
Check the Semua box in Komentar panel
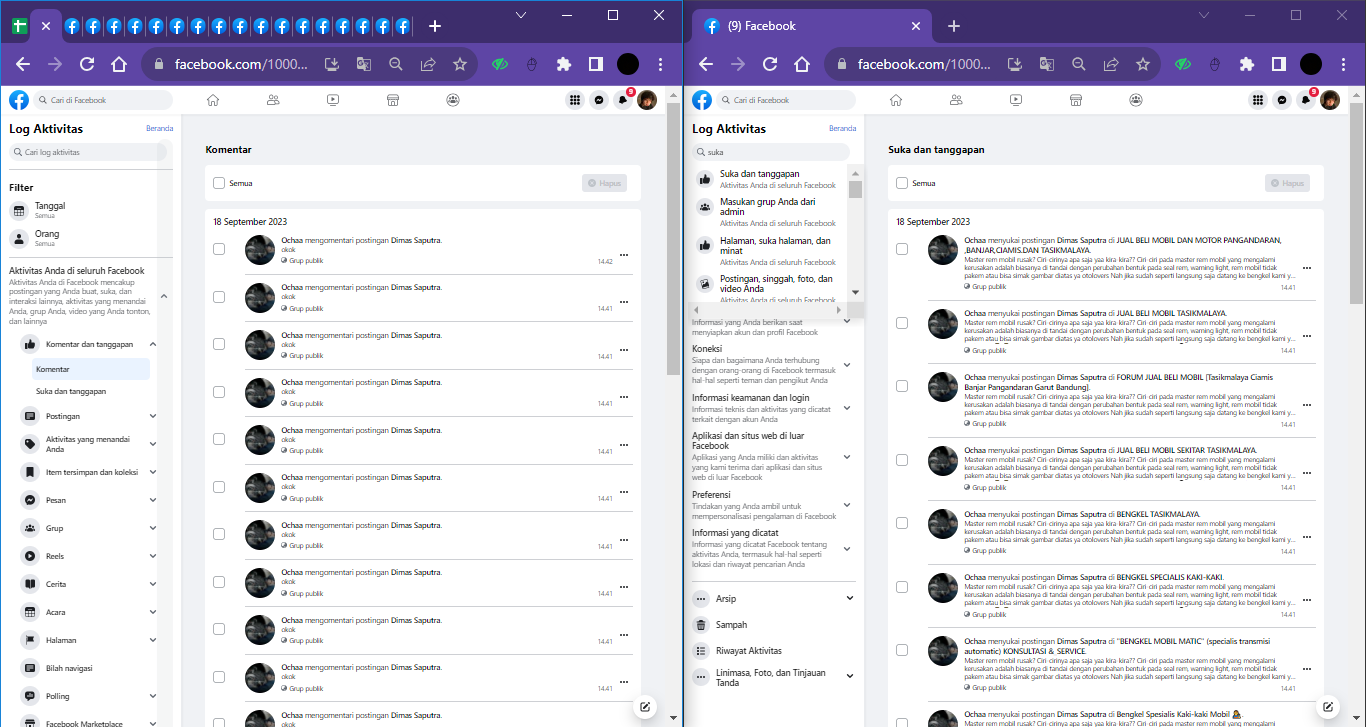219,183
